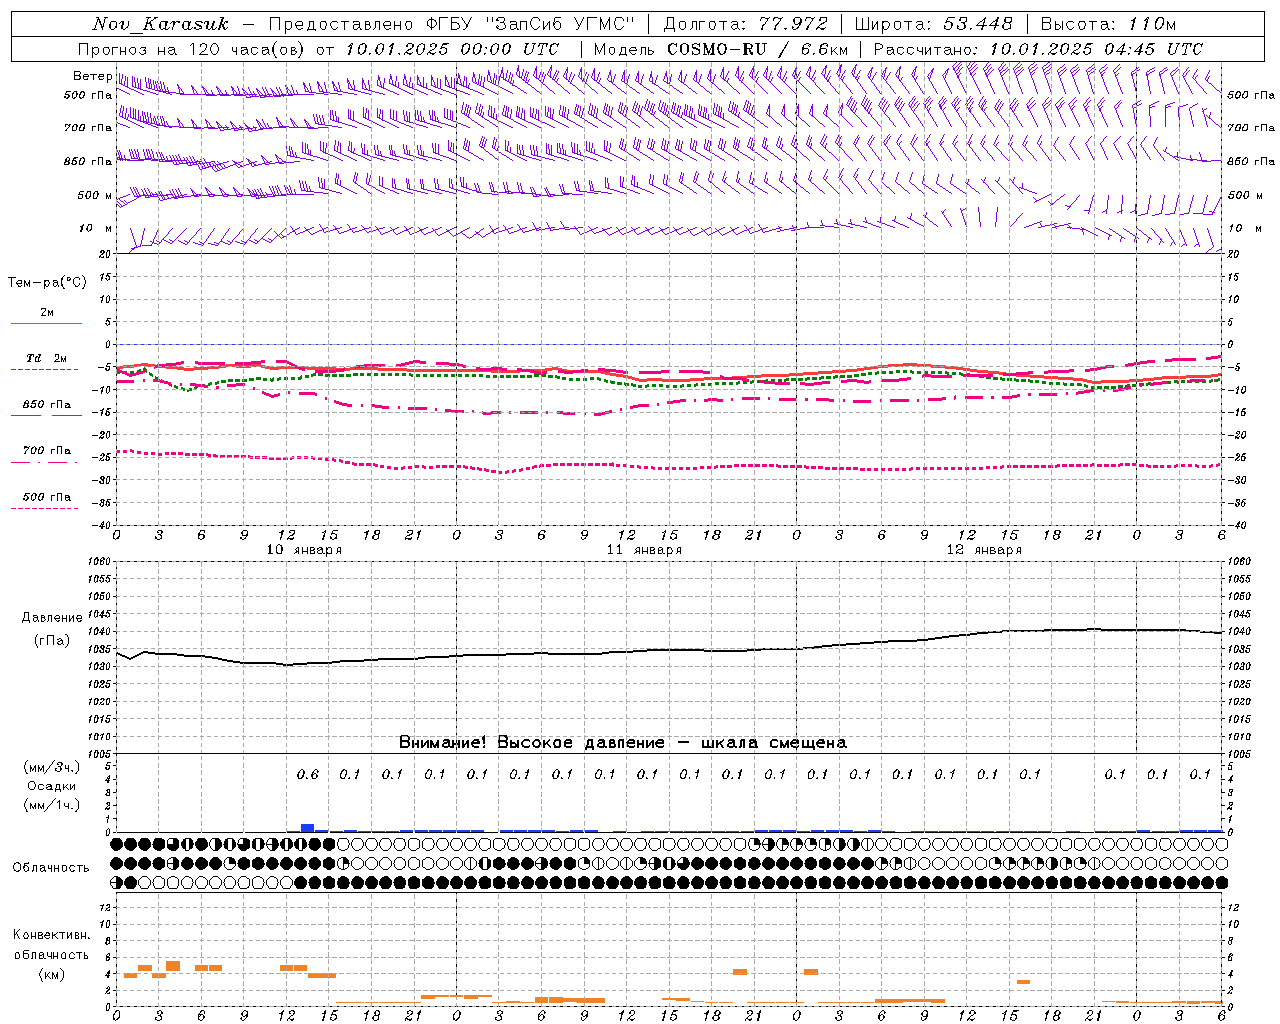Select the forecast start time 10.01.2025 00:00 UTC
1280x1024 pixels.
[452, 49]
